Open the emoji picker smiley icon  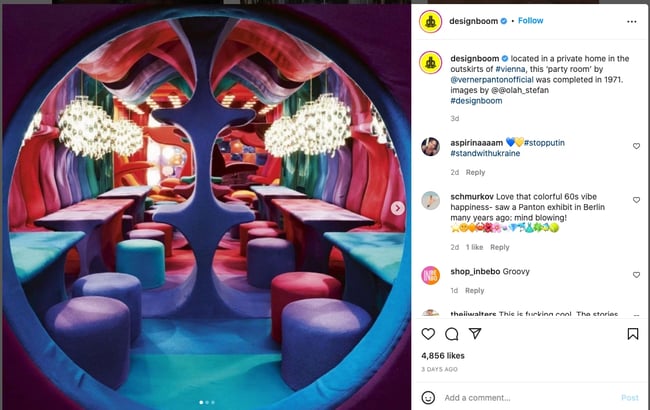point(428,398)
